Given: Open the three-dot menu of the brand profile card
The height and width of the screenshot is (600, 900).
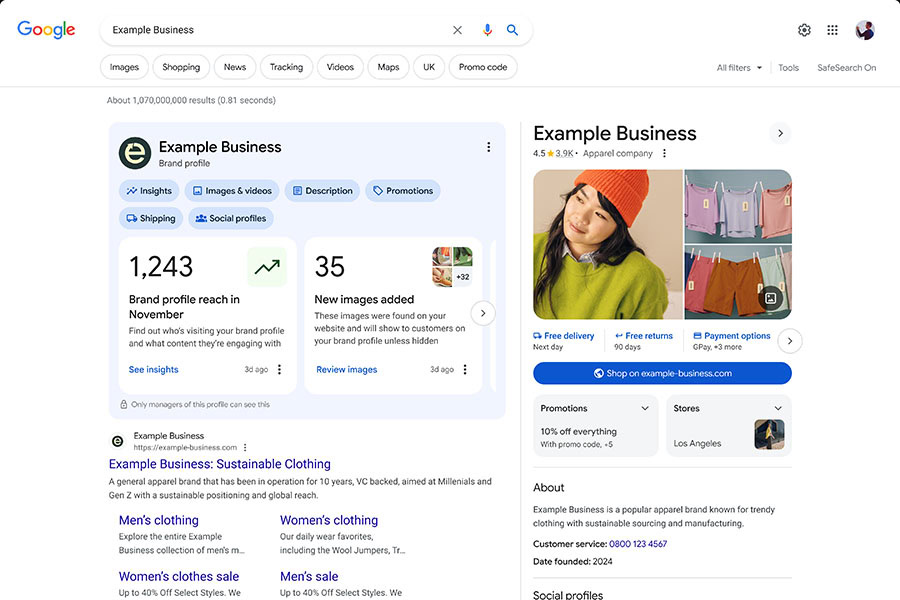Looking at the screenshot, I should 488,147.
